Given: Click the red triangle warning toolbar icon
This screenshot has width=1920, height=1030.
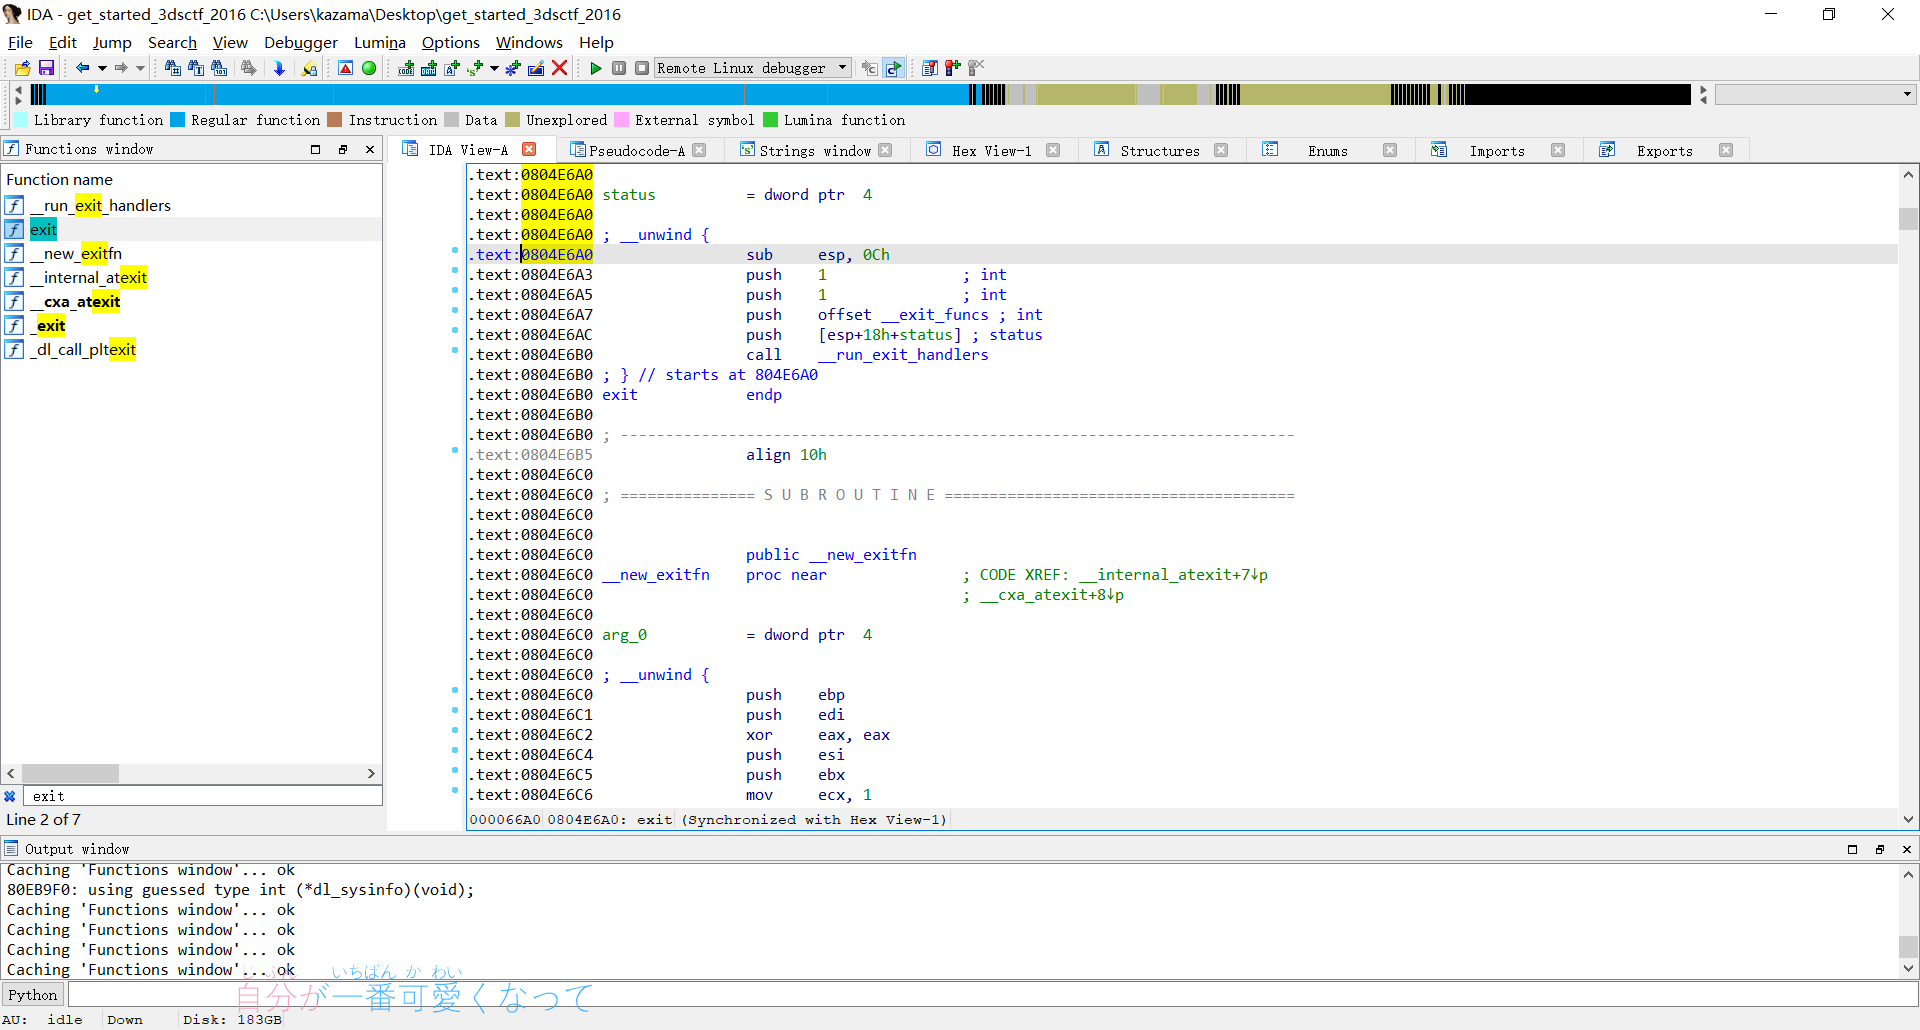Looking at the screenshot, I should [x=345, y=68].
